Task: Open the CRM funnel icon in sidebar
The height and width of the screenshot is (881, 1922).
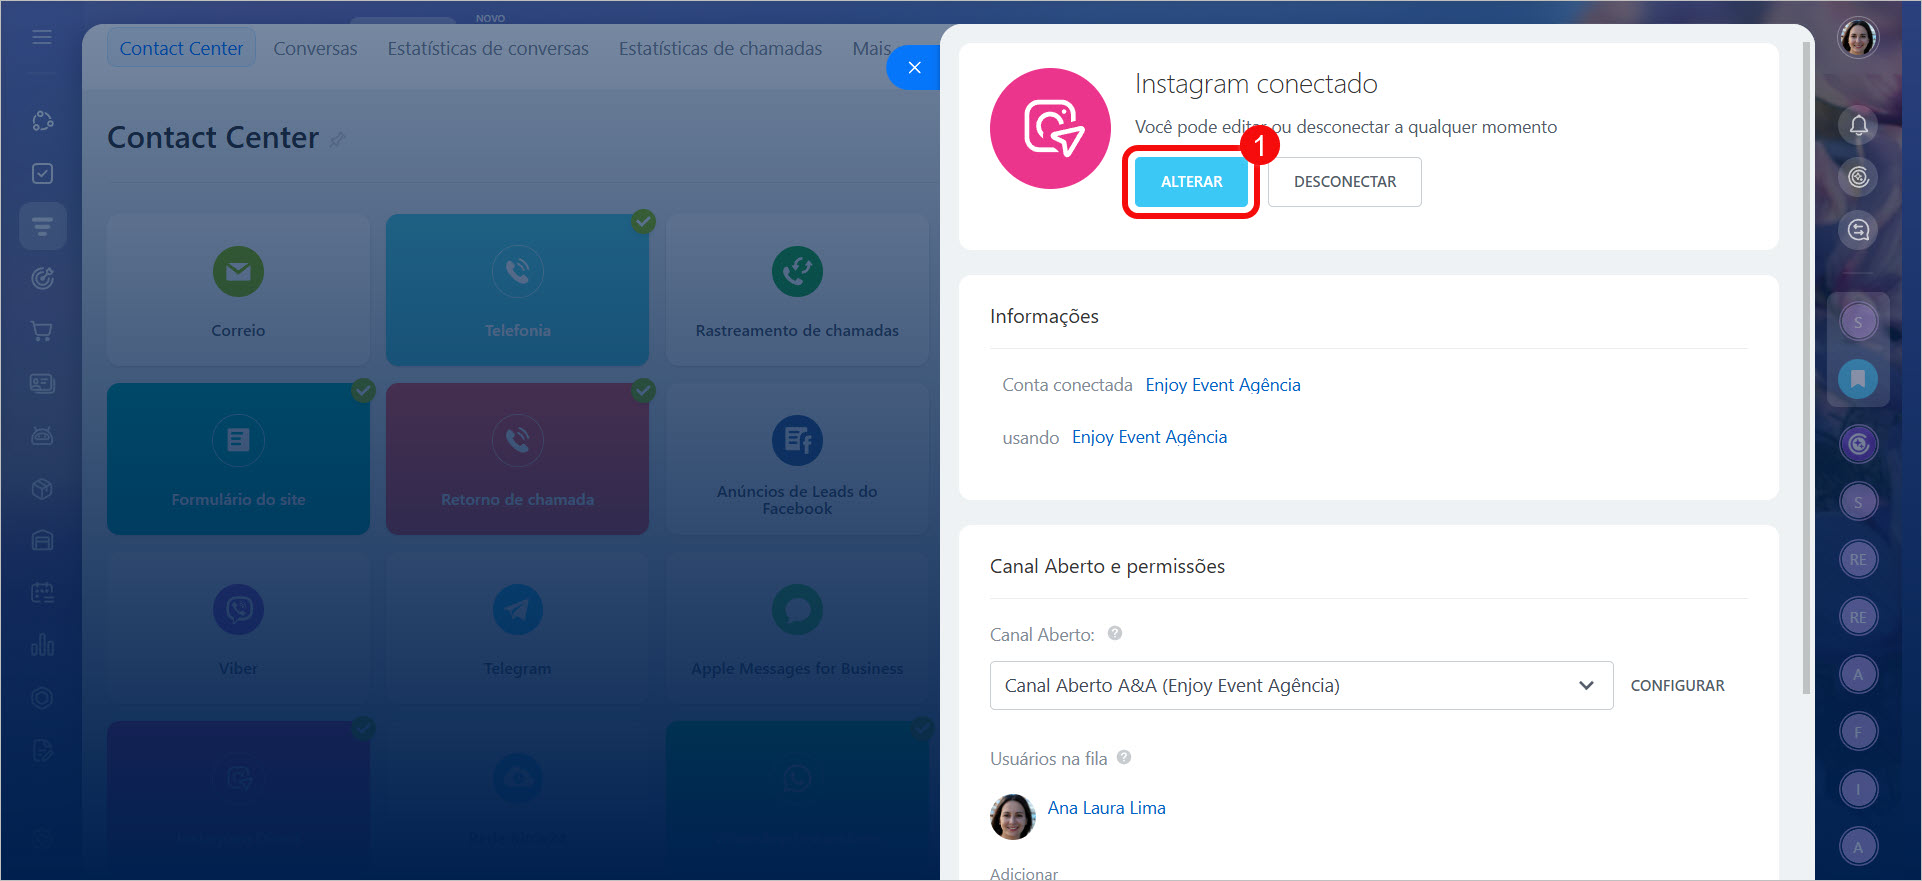Action: [42, 226]
